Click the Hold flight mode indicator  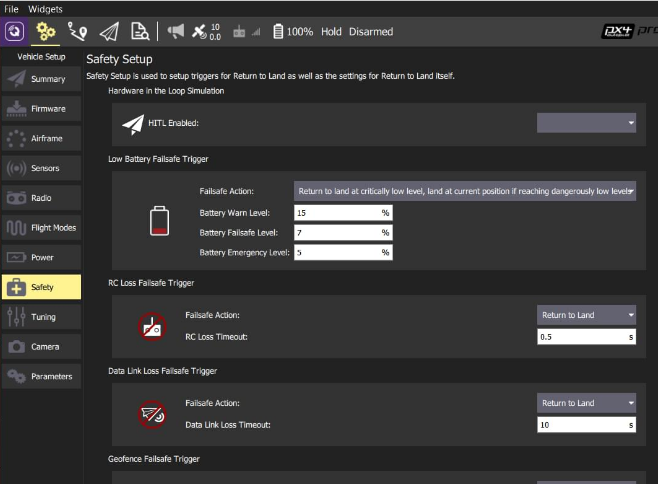331,32
